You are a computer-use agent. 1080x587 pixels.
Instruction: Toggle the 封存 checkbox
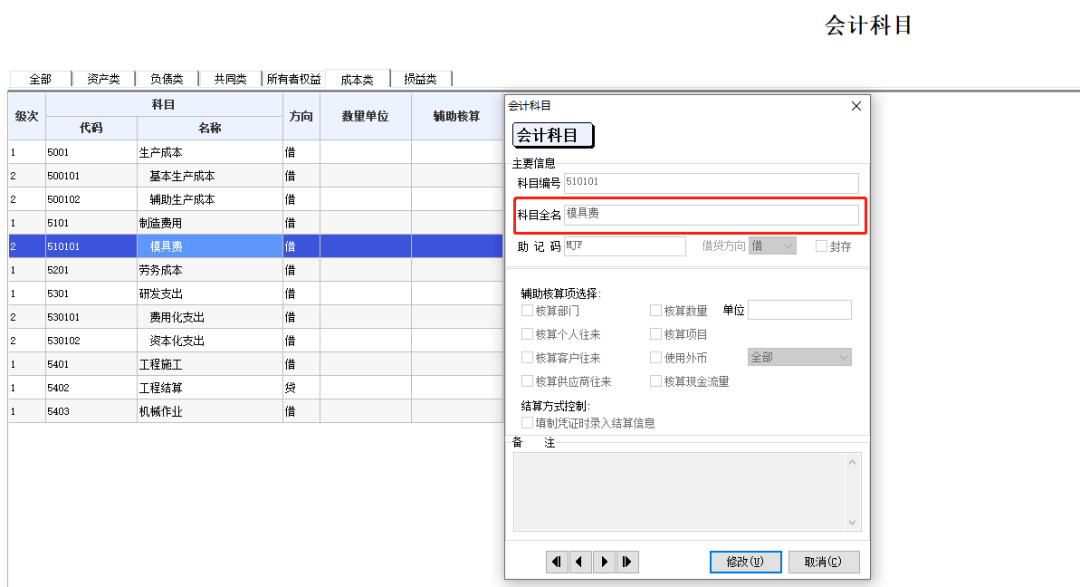821,246
